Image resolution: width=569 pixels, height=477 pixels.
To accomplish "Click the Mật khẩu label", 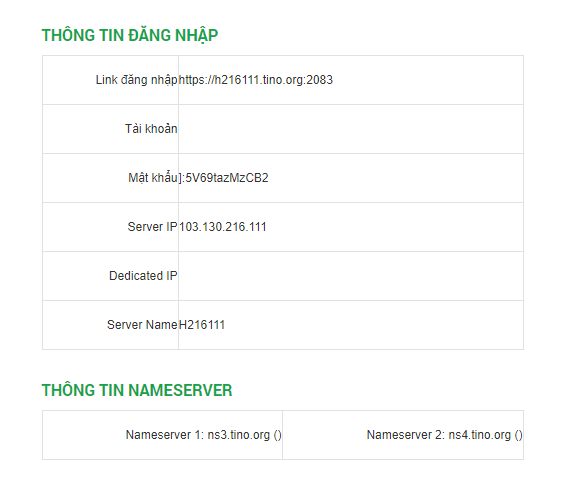I will pos(153,178).
